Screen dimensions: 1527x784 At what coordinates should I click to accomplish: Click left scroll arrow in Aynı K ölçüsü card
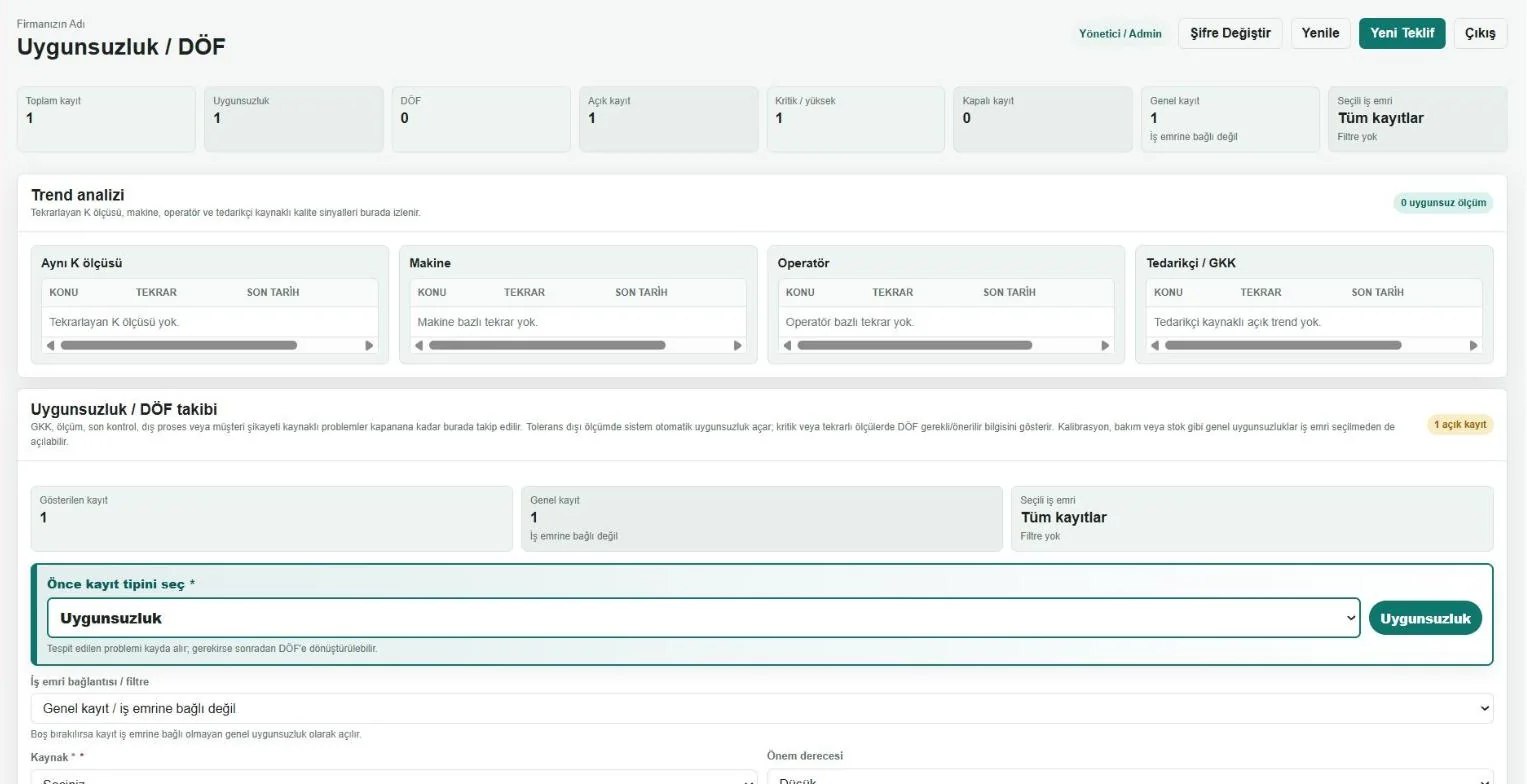[x=50, y=346]
